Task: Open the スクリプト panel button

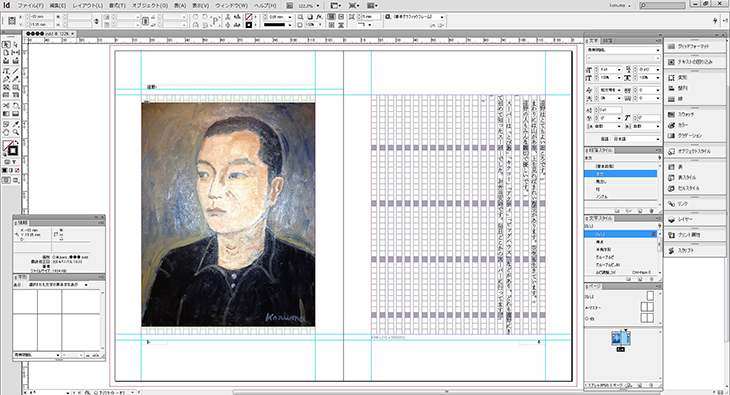Action: click(685, 250)
